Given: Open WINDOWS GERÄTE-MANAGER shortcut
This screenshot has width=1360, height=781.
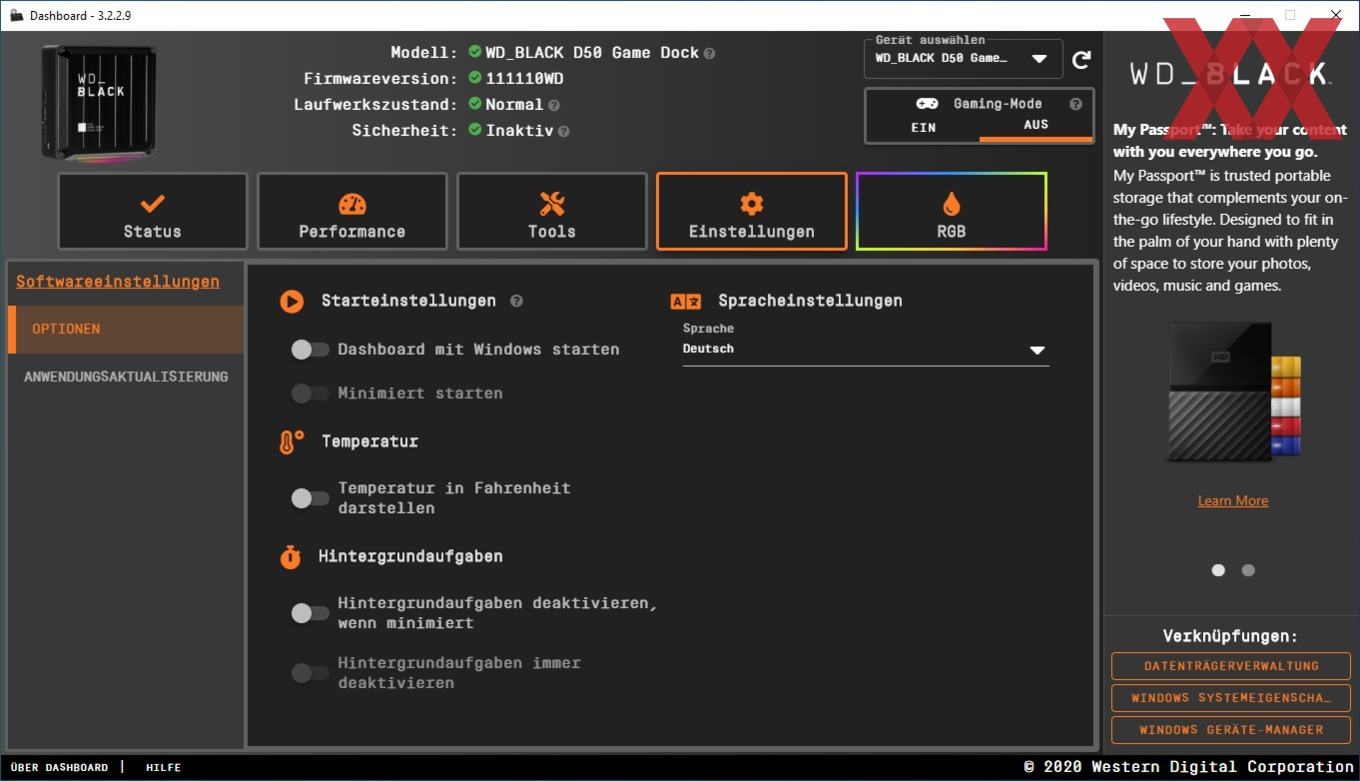Looking at the screenshot, I should (1231, 730).
